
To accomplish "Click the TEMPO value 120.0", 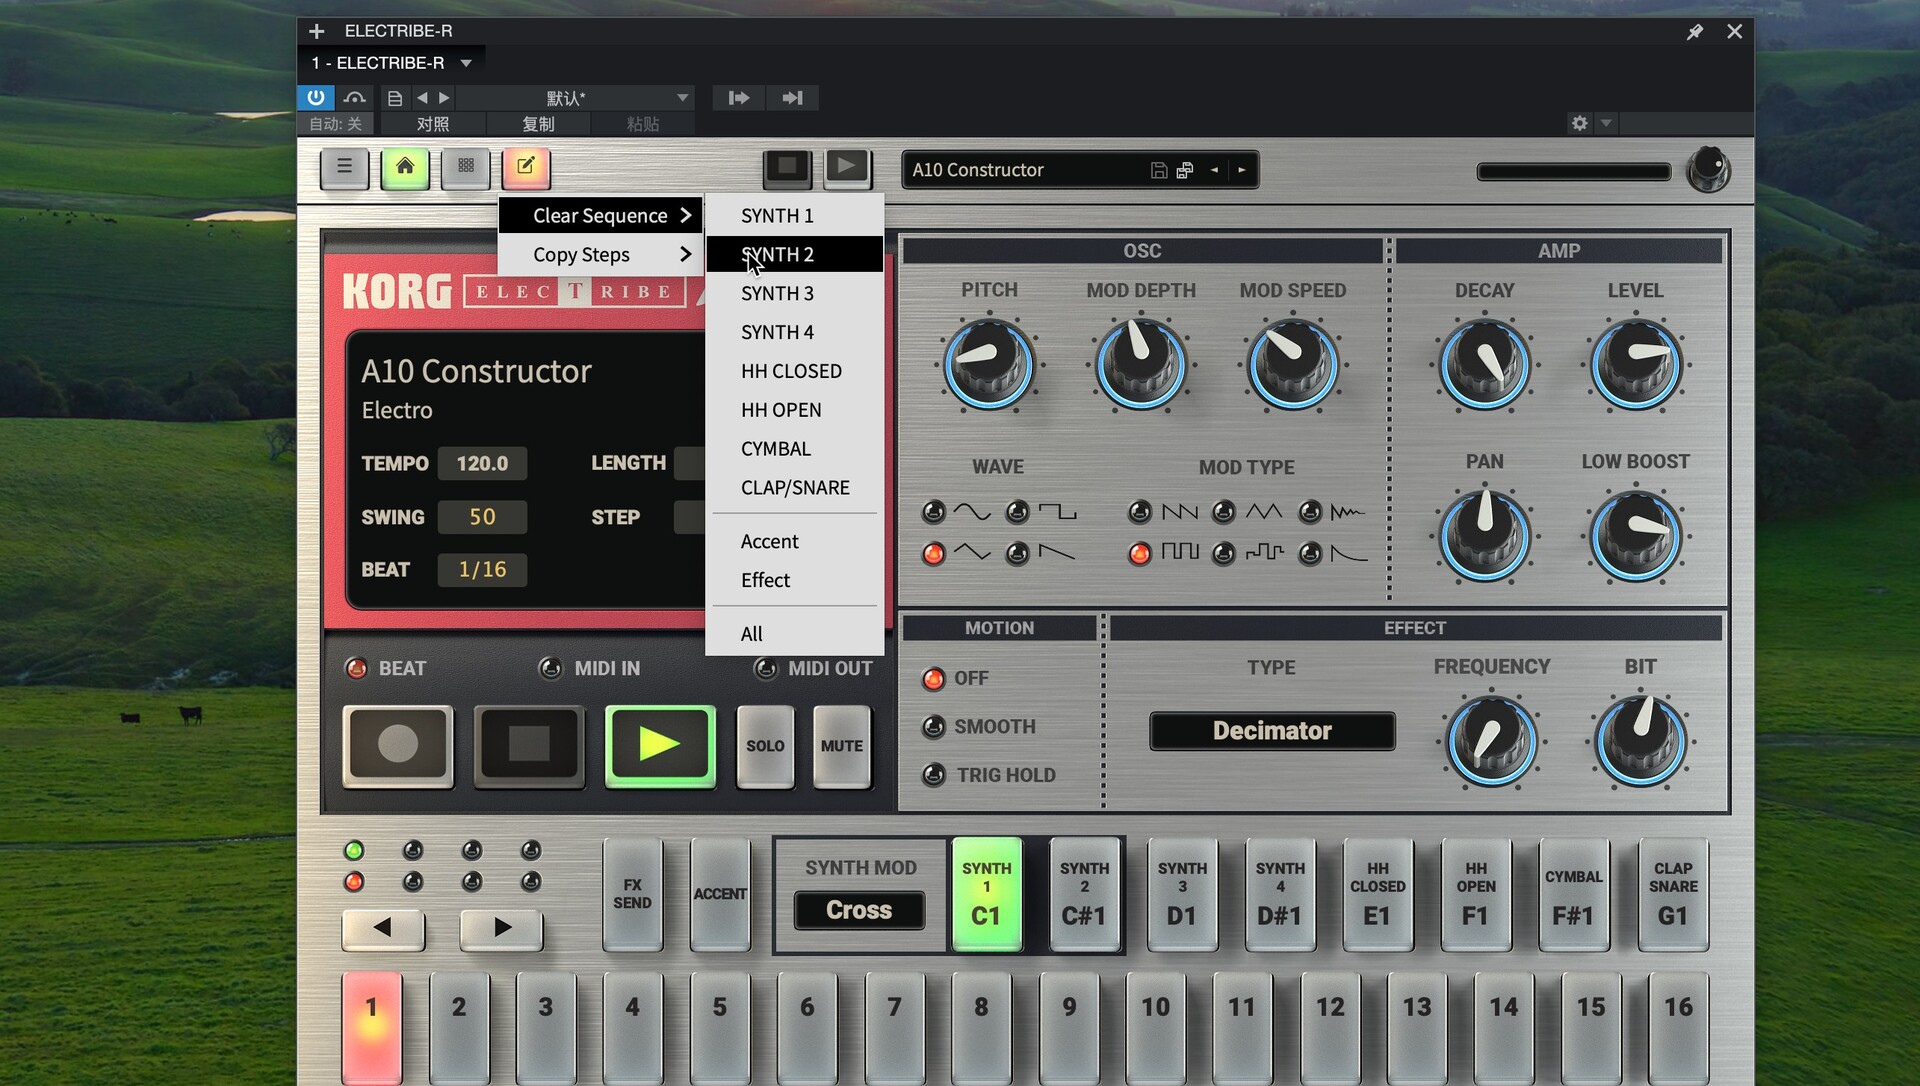I will [x=482, y=463].
